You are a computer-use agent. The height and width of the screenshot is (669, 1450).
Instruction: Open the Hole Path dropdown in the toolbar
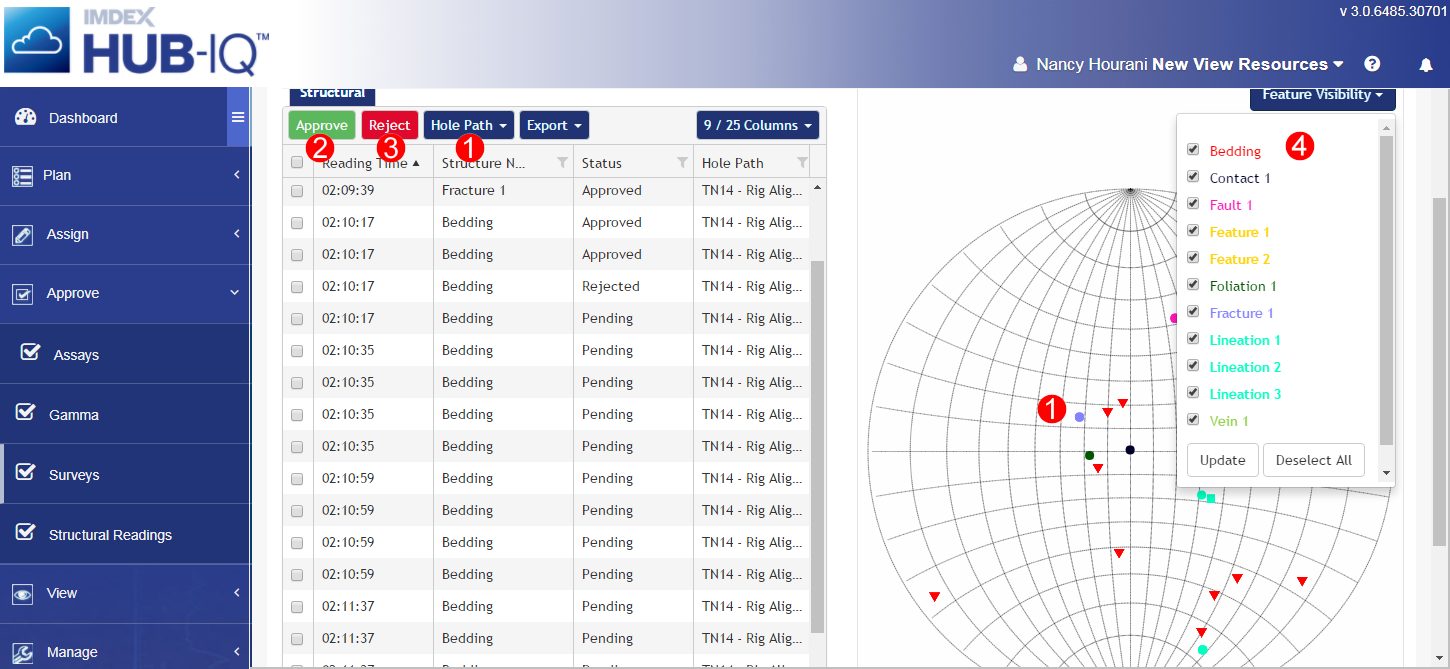[x=469, y=125]
